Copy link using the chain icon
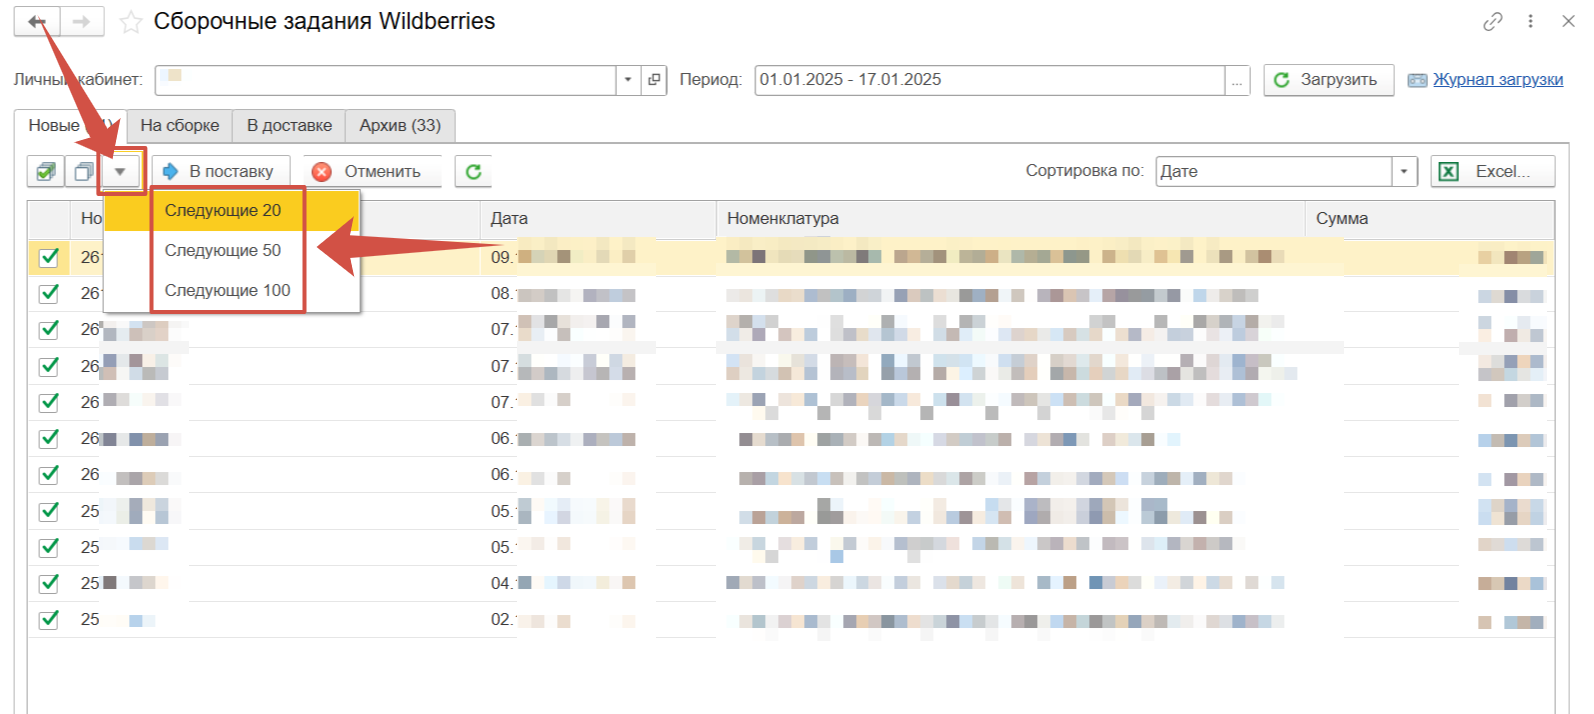 click(x=1493, y=21)
